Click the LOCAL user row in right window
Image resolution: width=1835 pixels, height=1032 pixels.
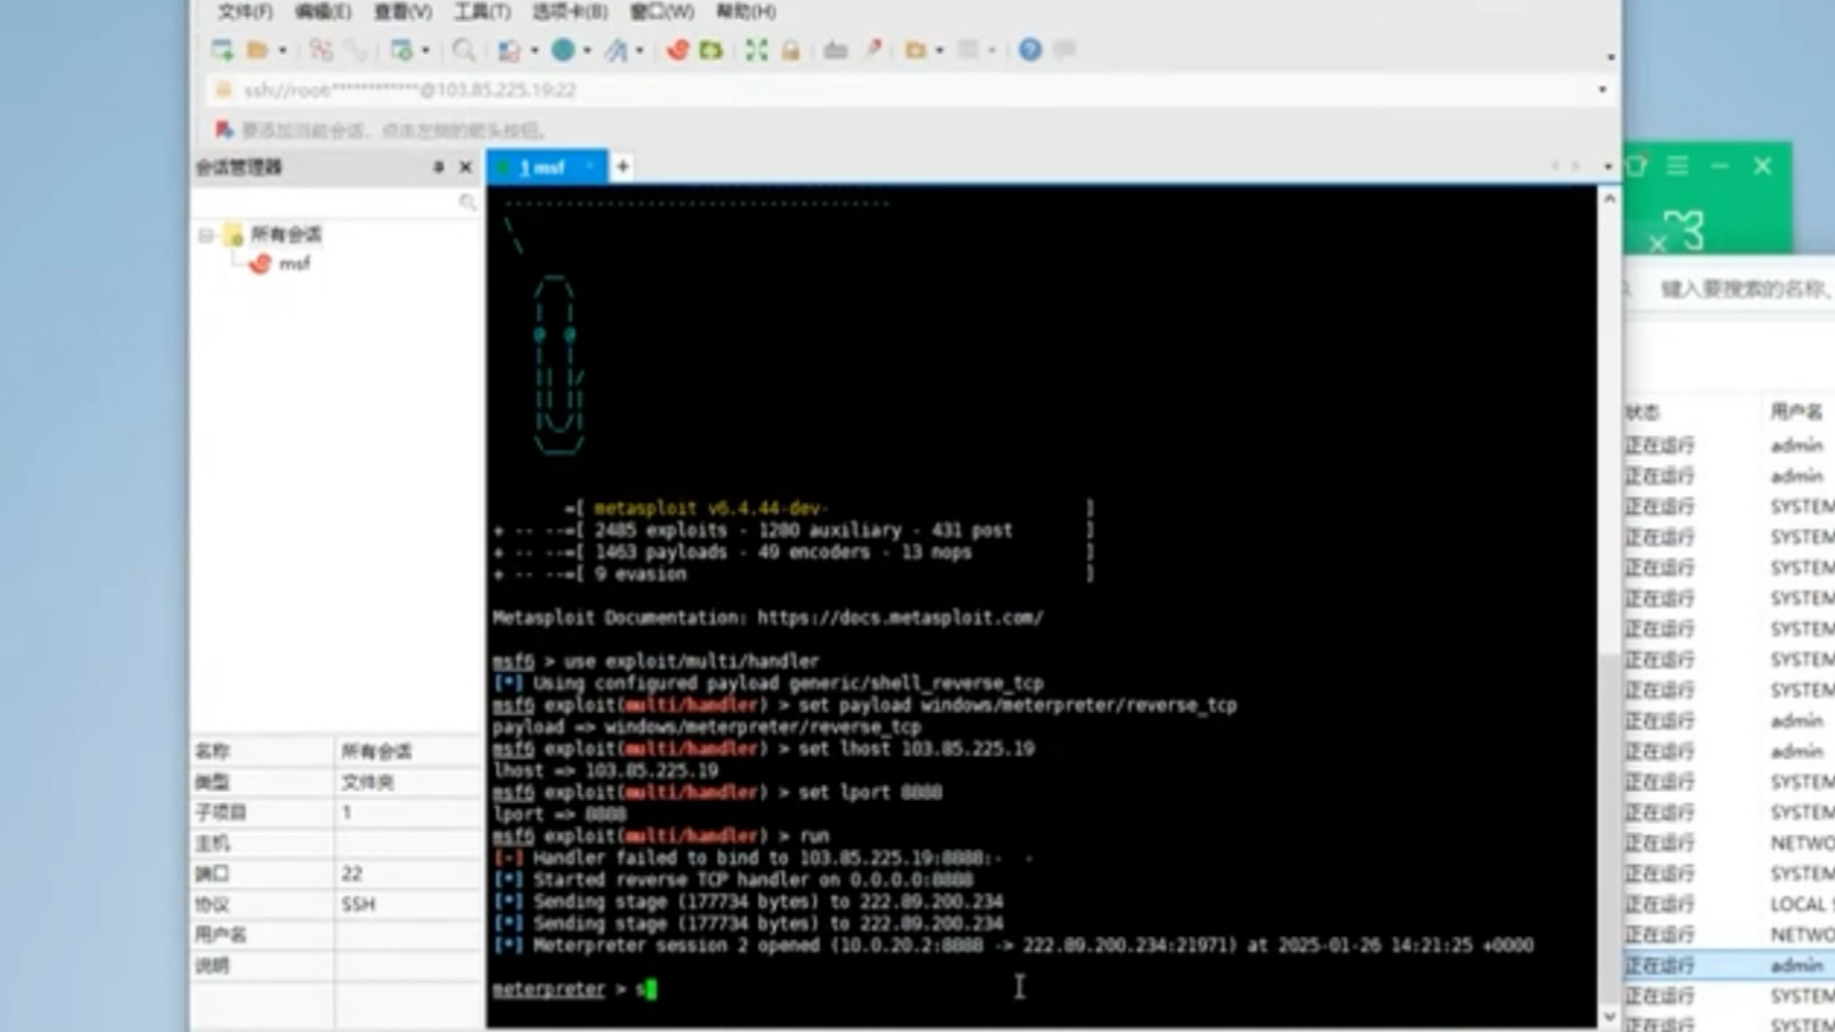point(1729,904)
